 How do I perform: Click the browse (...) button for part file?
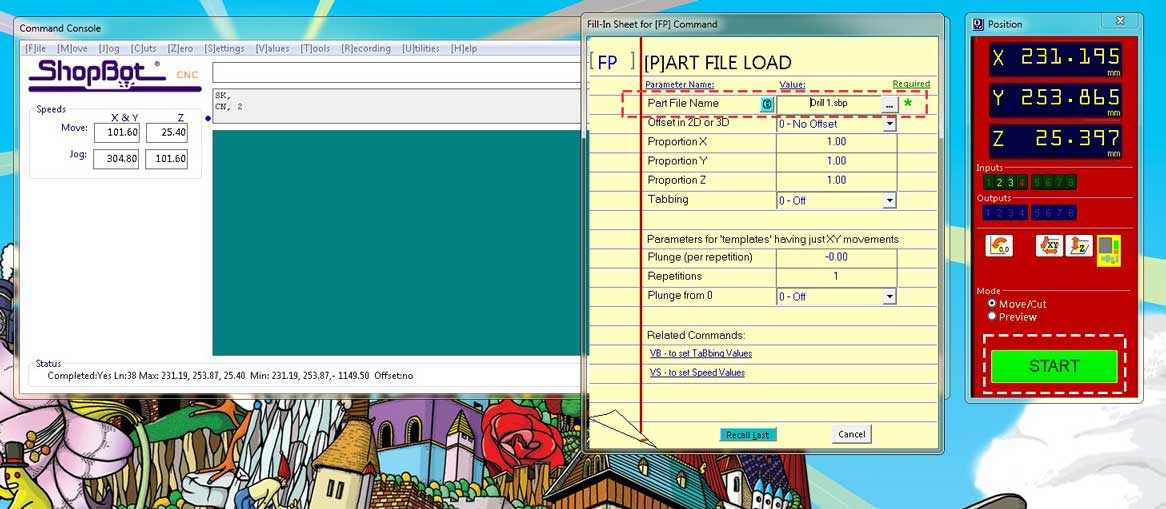pos(889,105)
